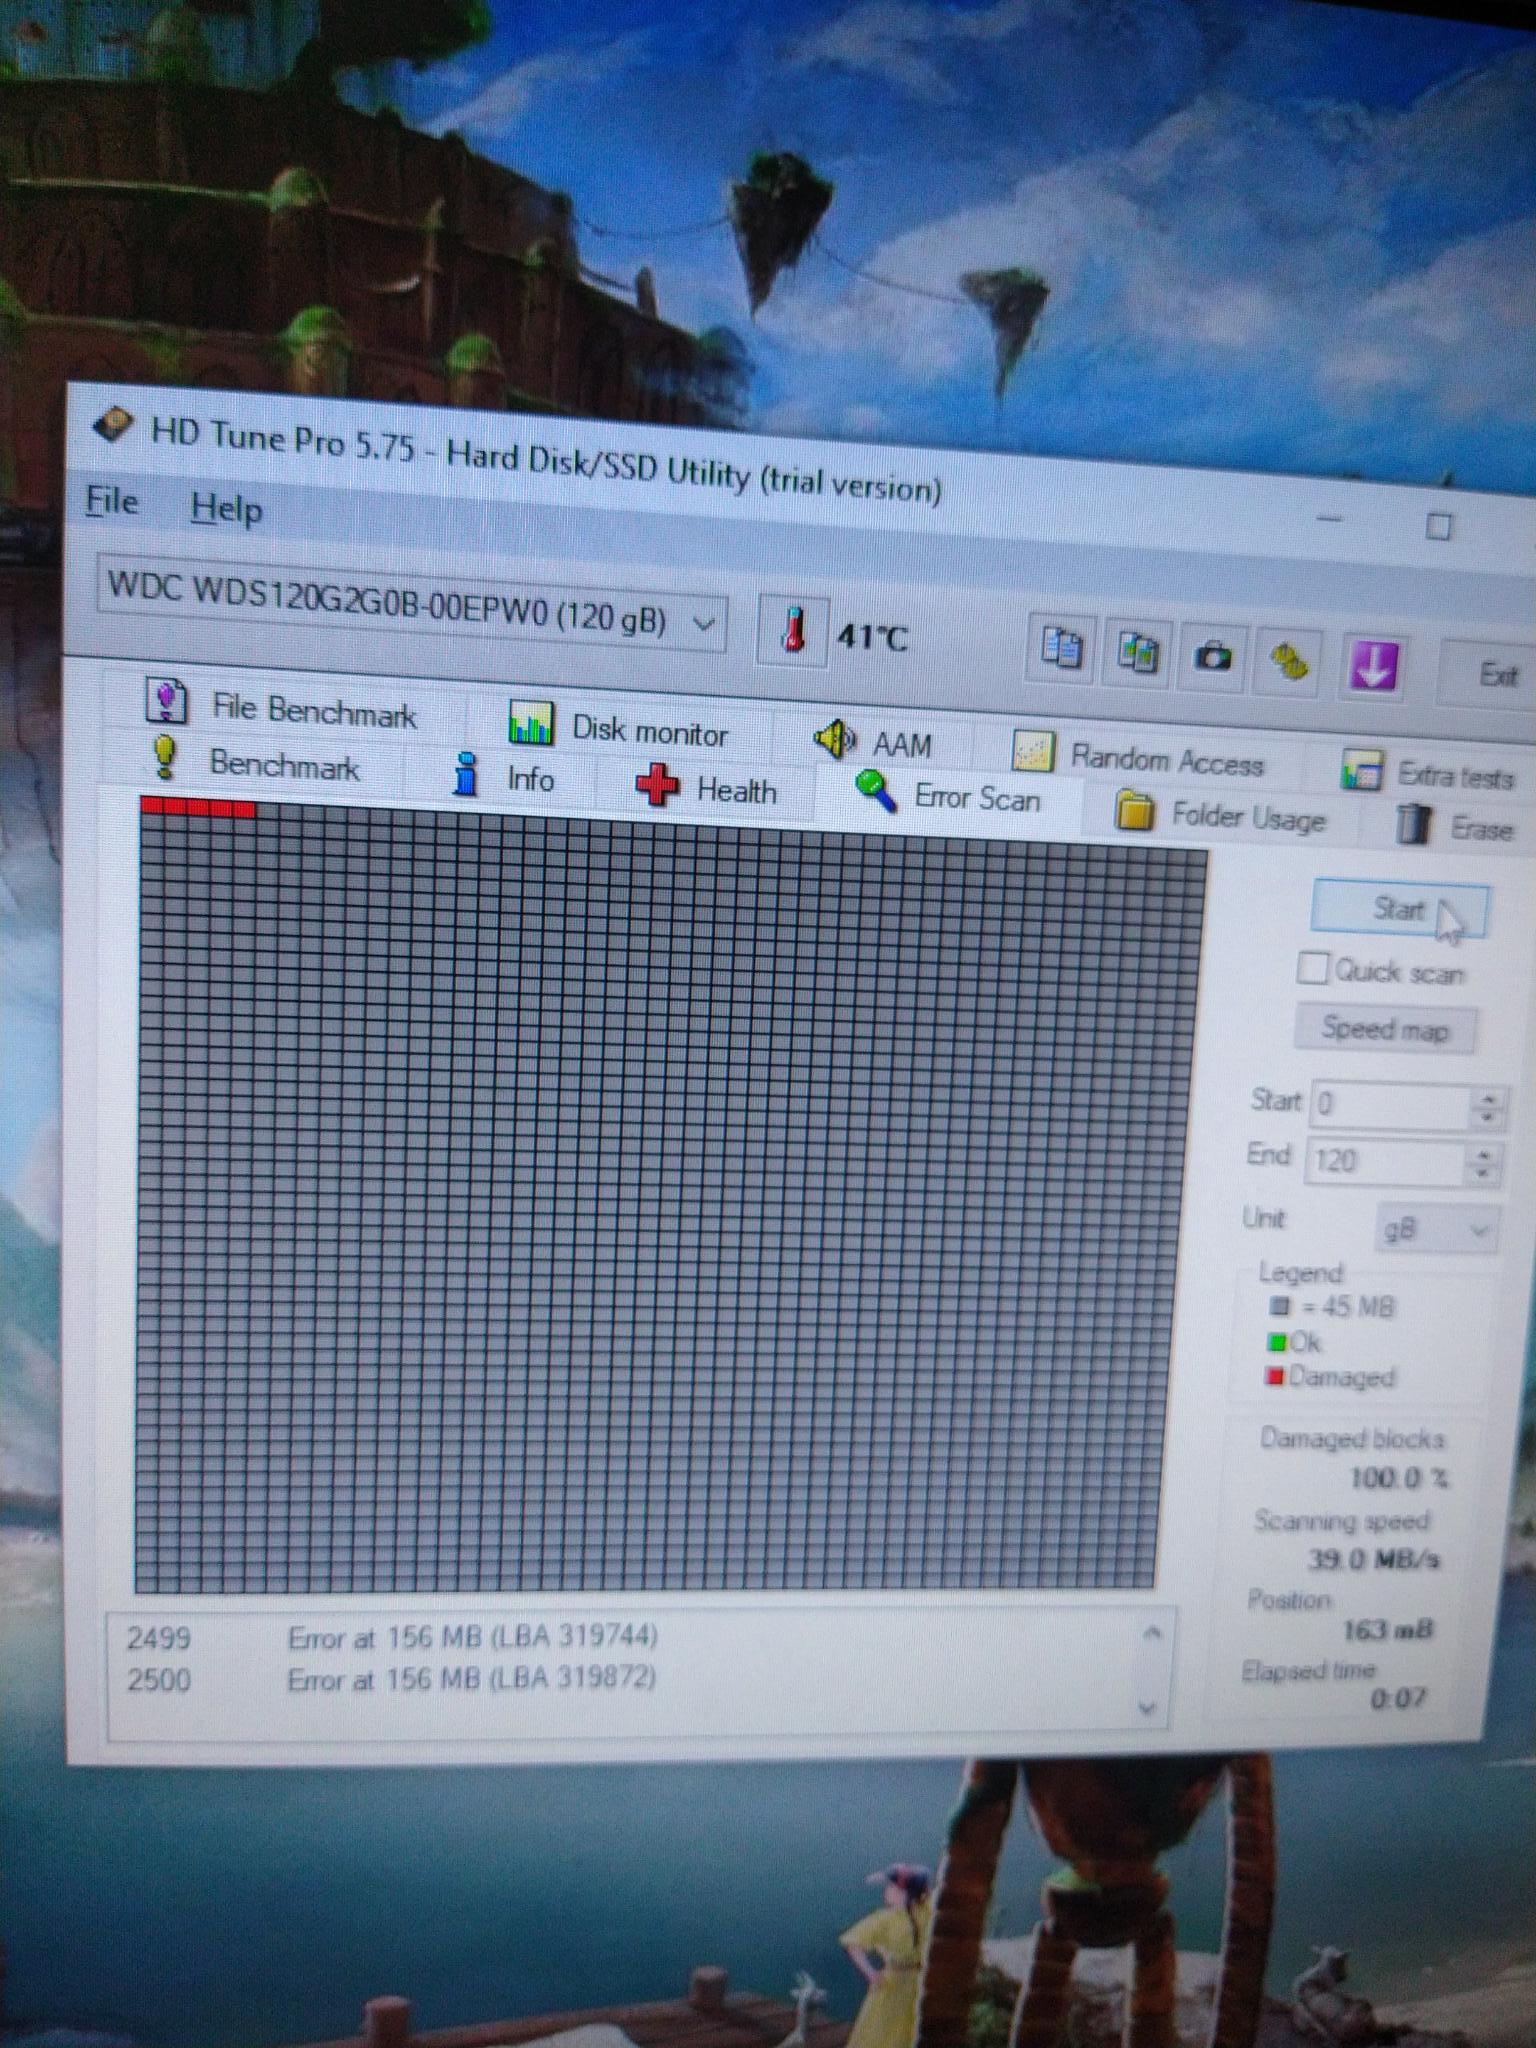Click the HD Tune Pro title bar icon
Image resolution: width=1536 pixels, height=2048 pixels.
coord(113,426)
